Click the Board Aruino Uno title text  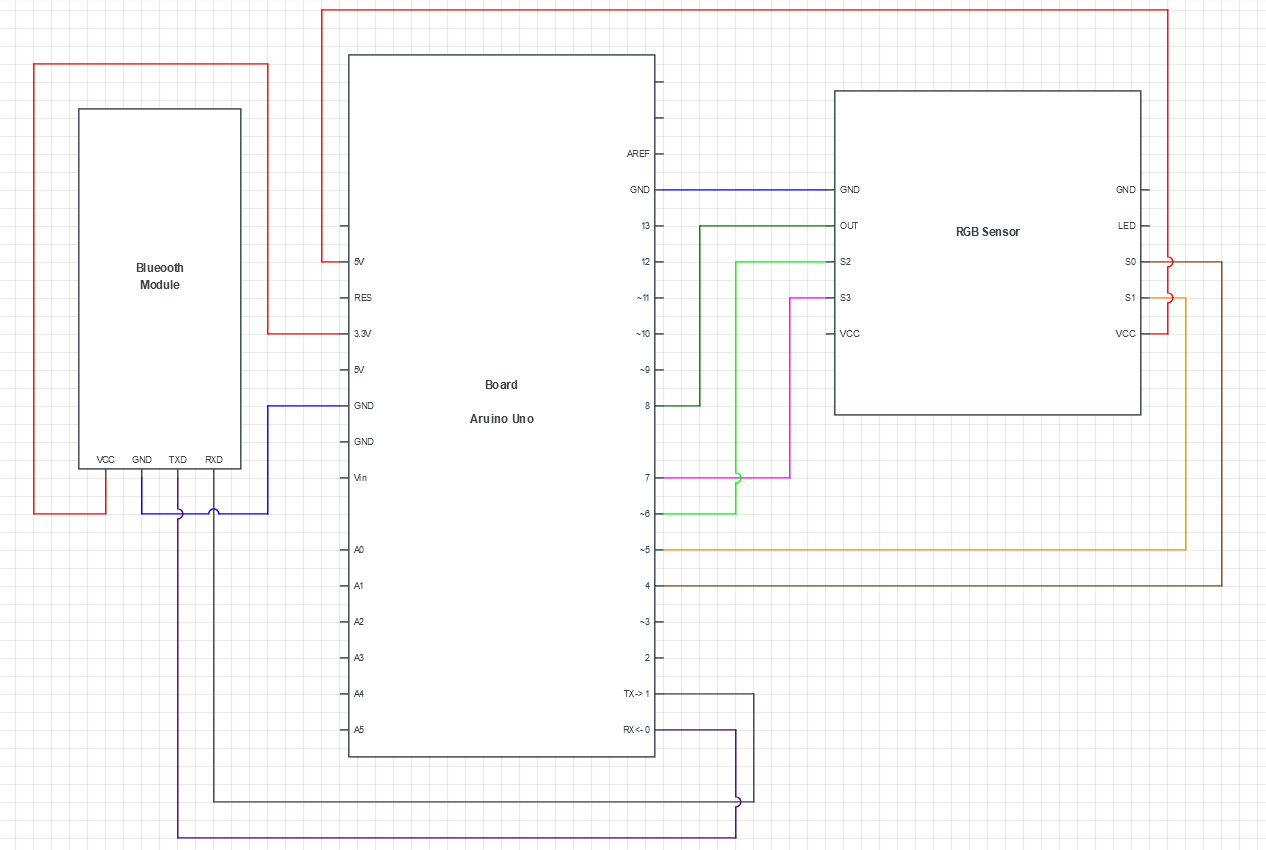500,402
